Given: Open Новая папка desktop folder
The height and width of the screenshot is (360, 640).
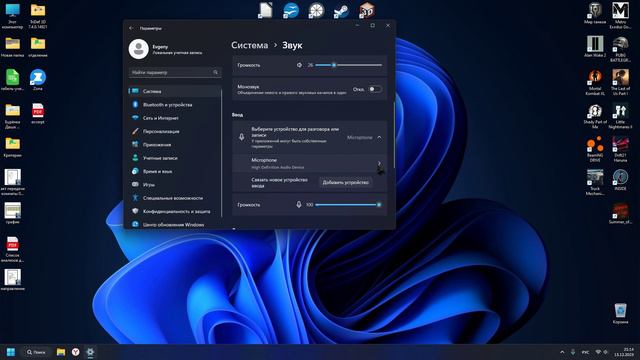Looking at the screenshot, I should pos(12,47).
